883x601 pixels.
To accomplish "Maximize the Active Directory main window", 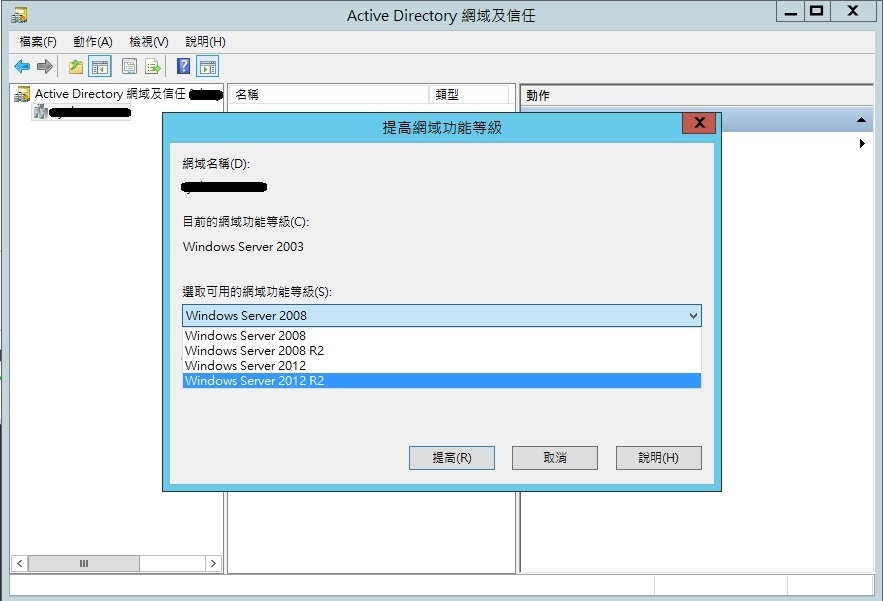I will coord(817,11).
